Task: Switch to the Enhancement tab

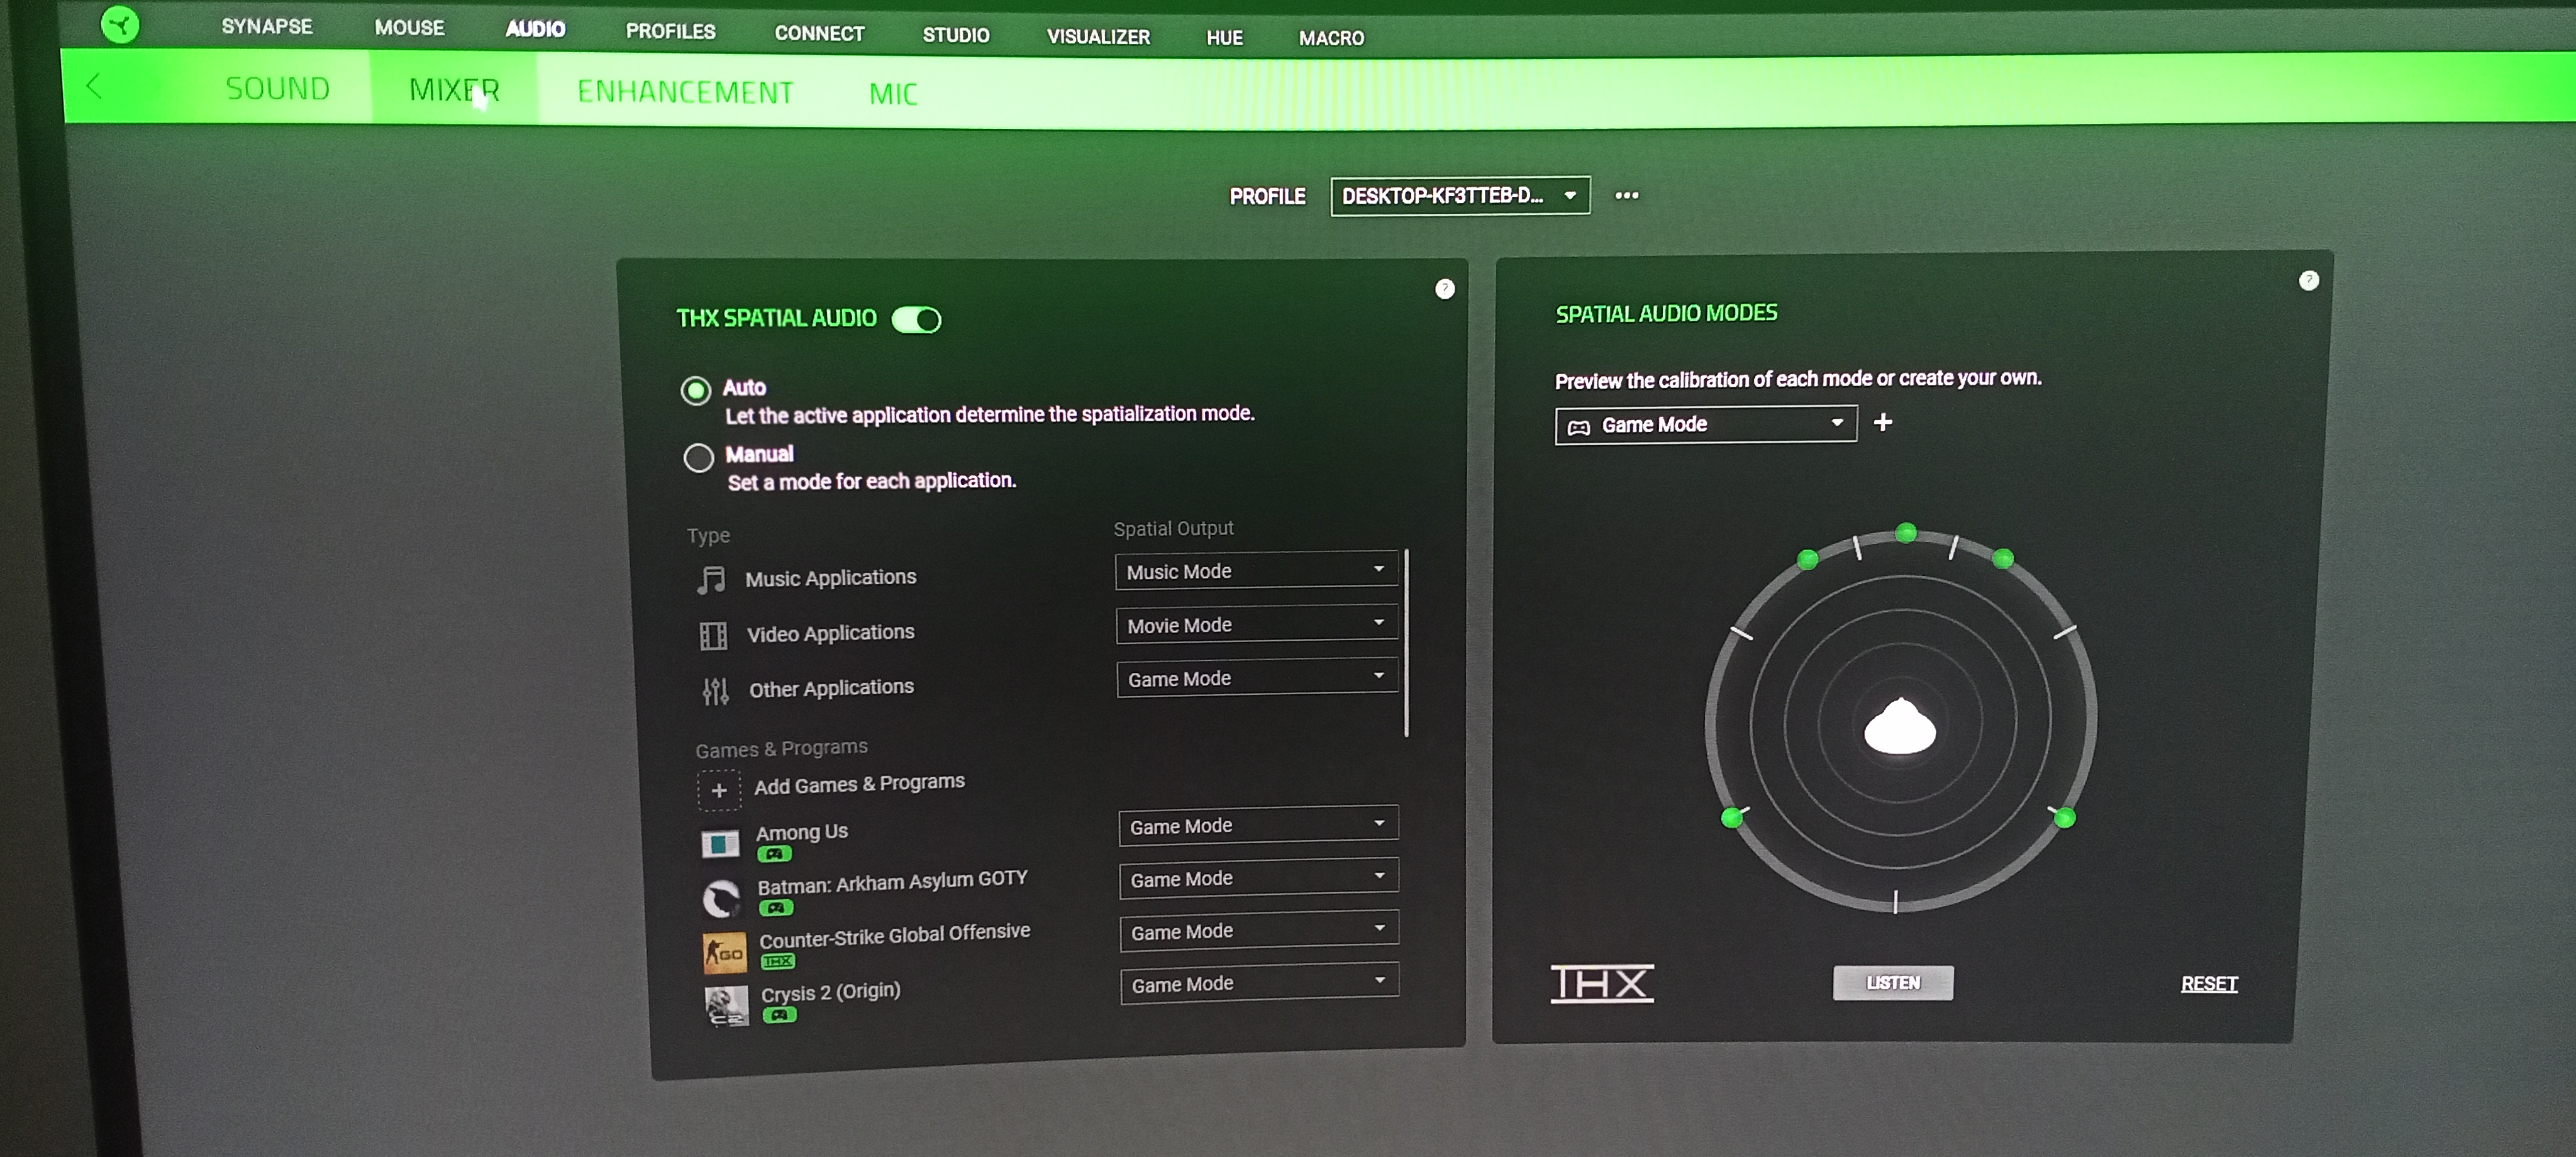Action: tap(685, 92)
